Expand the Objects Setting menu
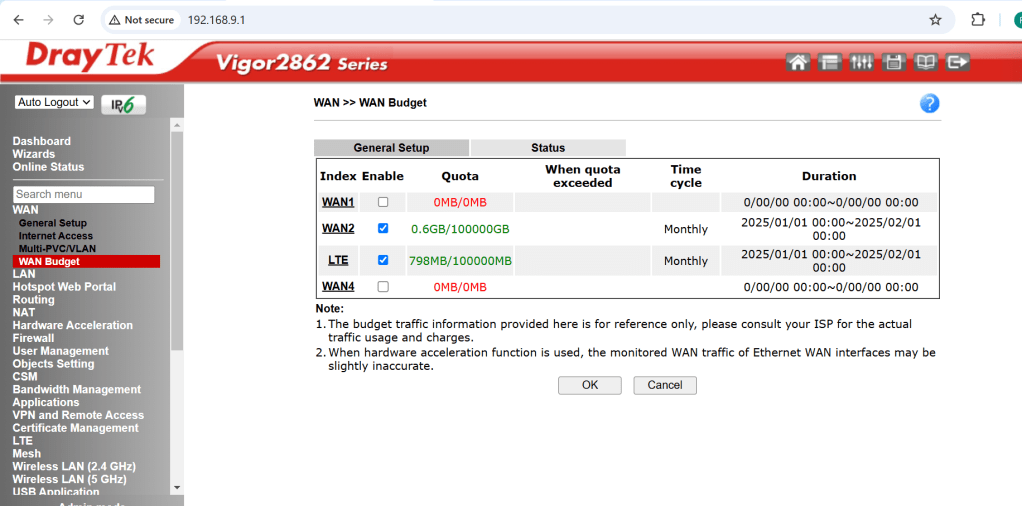Image resolution: width=1022 pixels, height=506 pixels. pos(53,364)
